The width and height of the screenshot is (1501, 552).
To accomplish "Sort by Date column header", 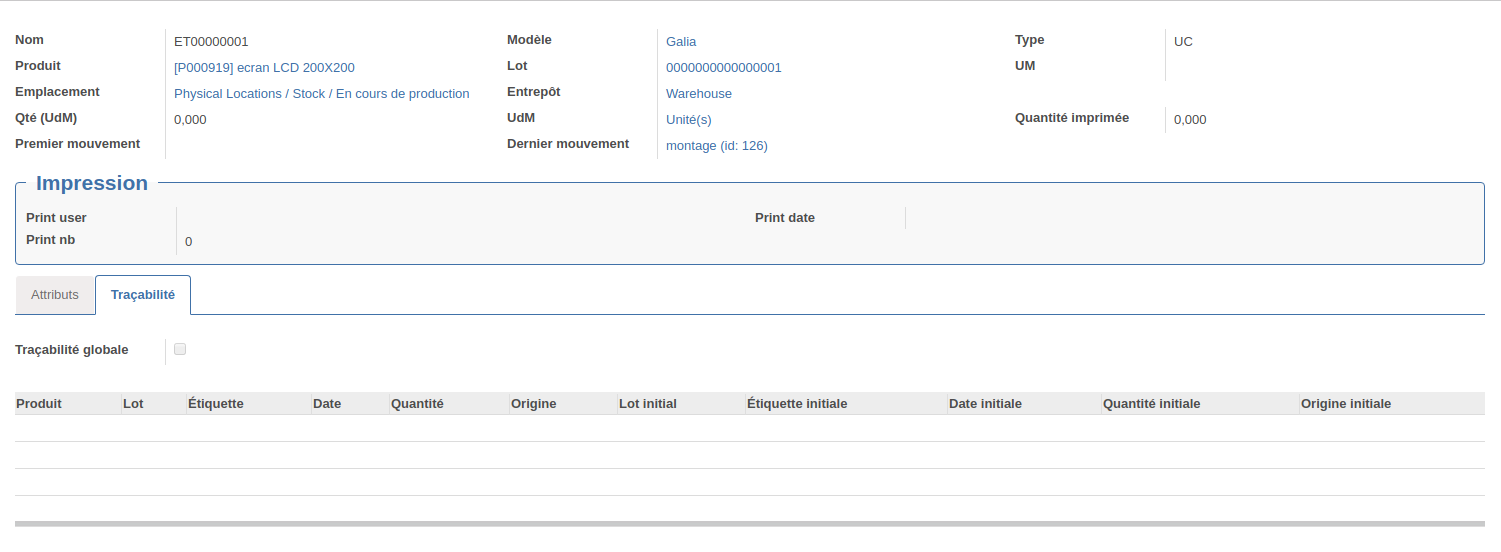I will pyautogui.click(x=350, y=404).
